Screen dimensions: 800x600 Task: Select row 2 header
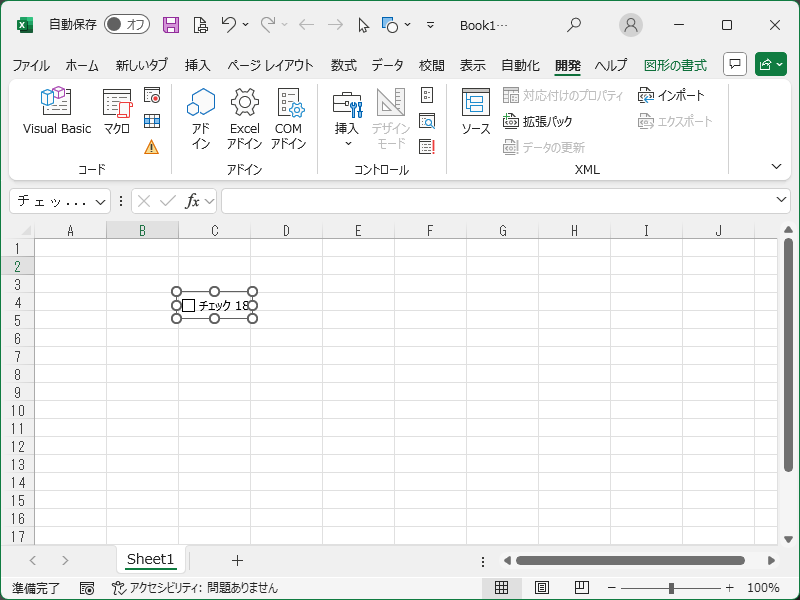(x=17, y=266)
